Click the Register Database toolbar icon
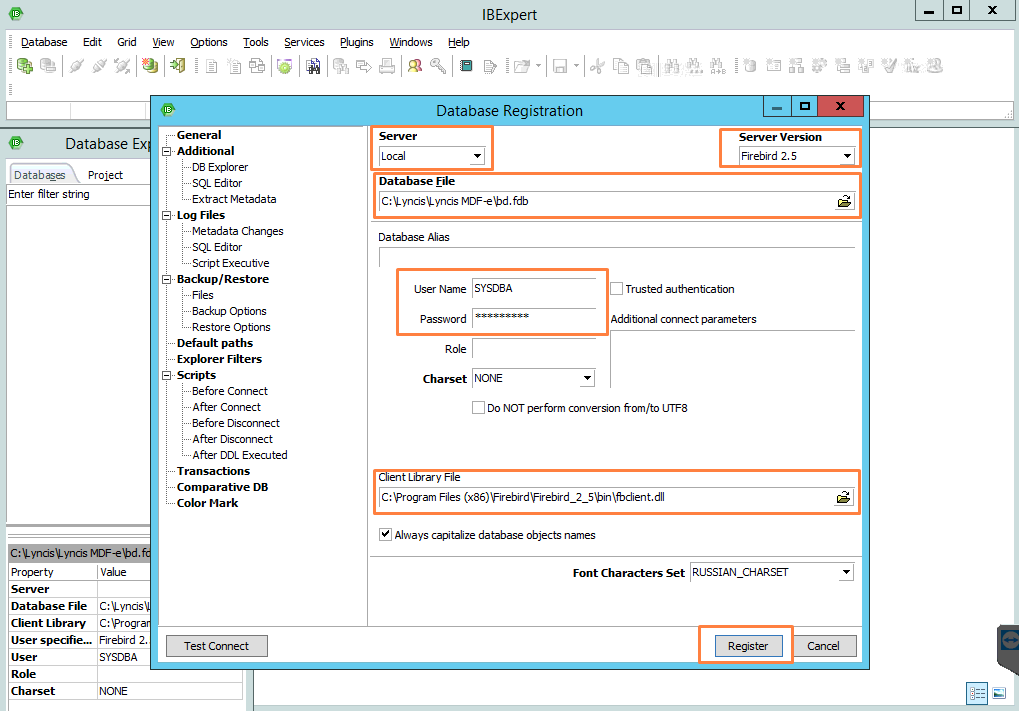The image size is (1019, 711). point(25,66)
